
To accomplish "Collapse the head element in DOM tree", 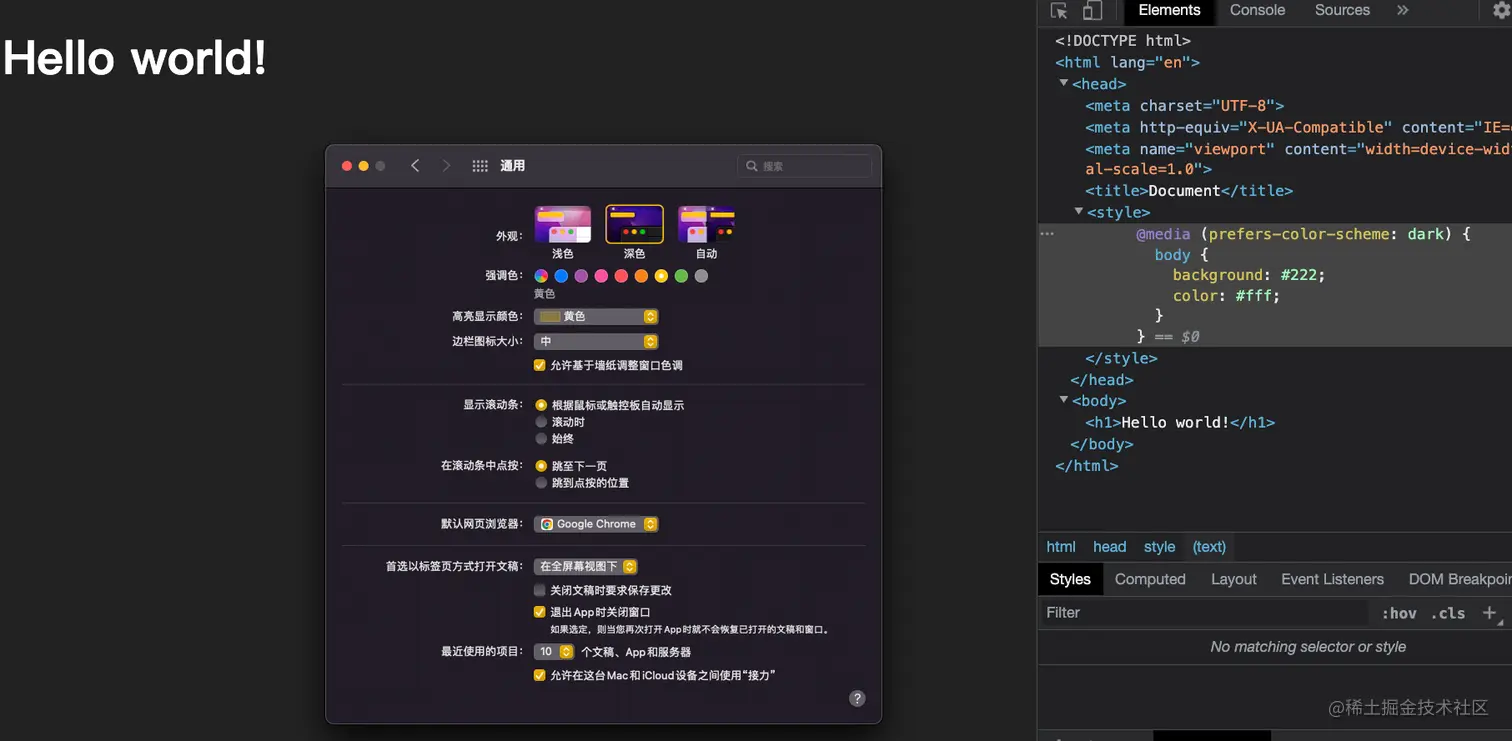I will [x=1064, y=84].
